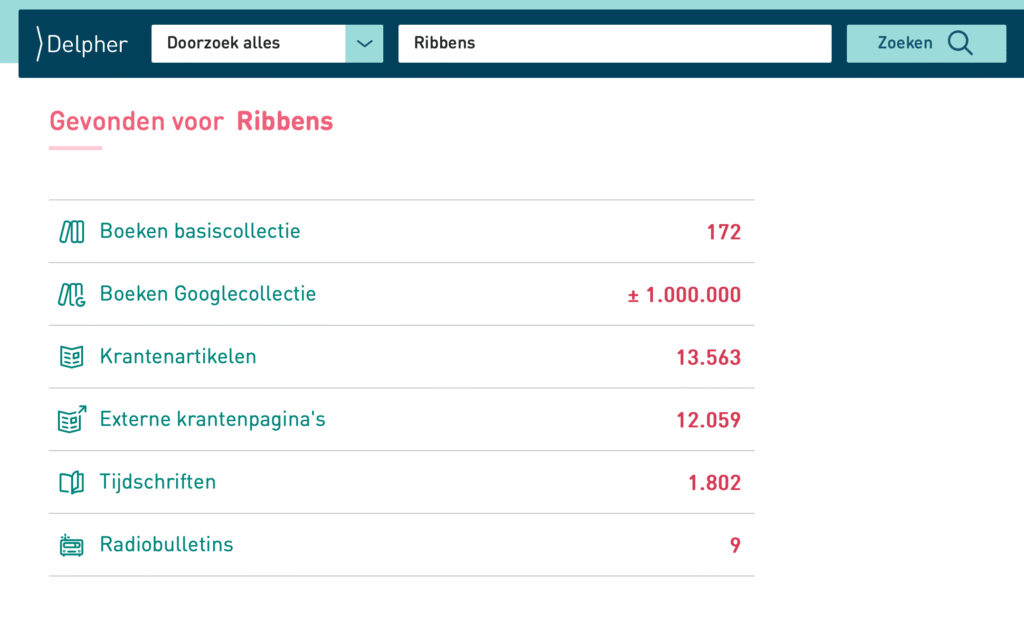Click the 1.802 Tijdschriften count
The image size is (1024, 623).
(714, 483)
